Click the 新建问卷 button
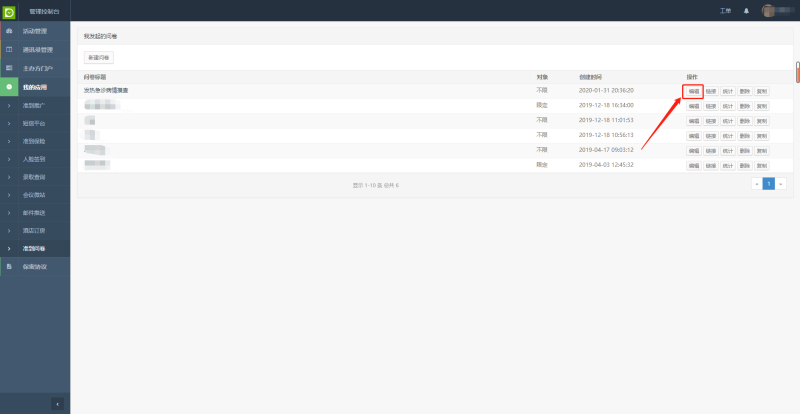 (98, 58)
